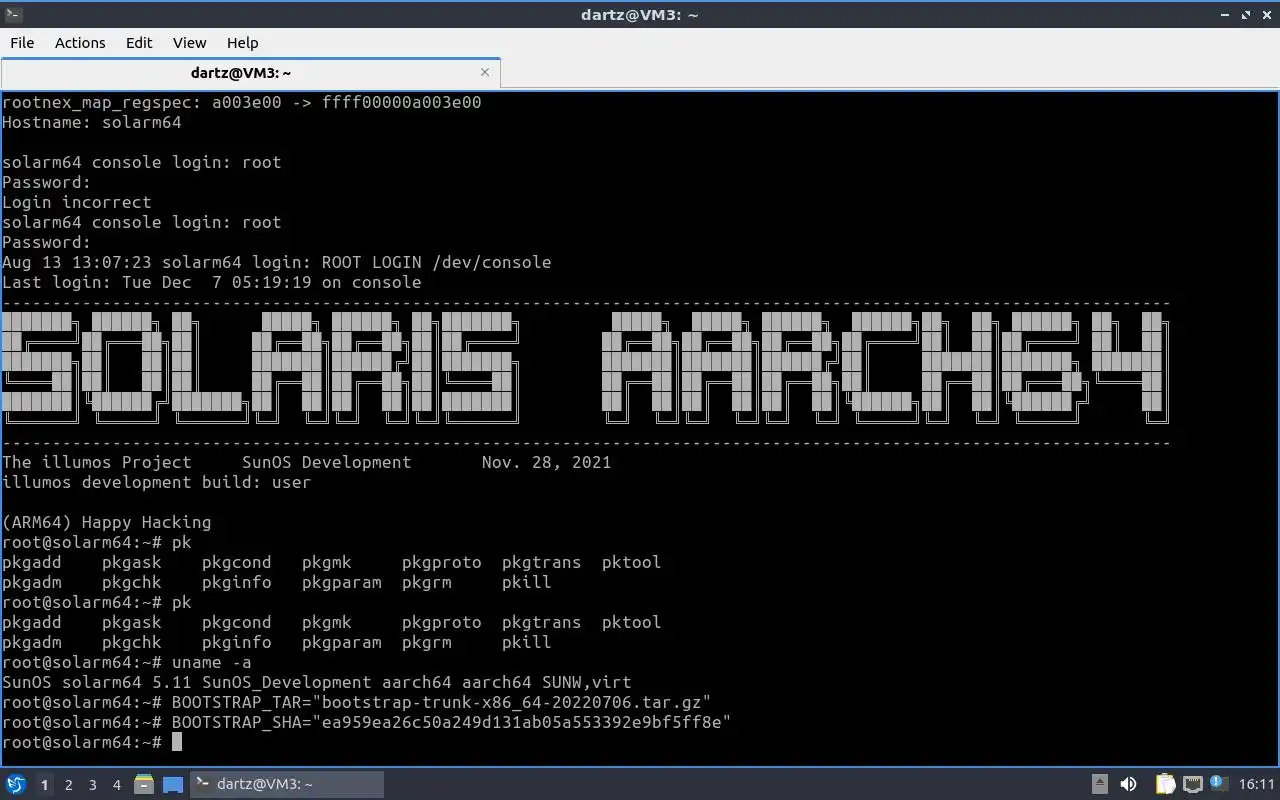Maximize the terminal window
The image size is (1280, 800).
[1246, 14]
